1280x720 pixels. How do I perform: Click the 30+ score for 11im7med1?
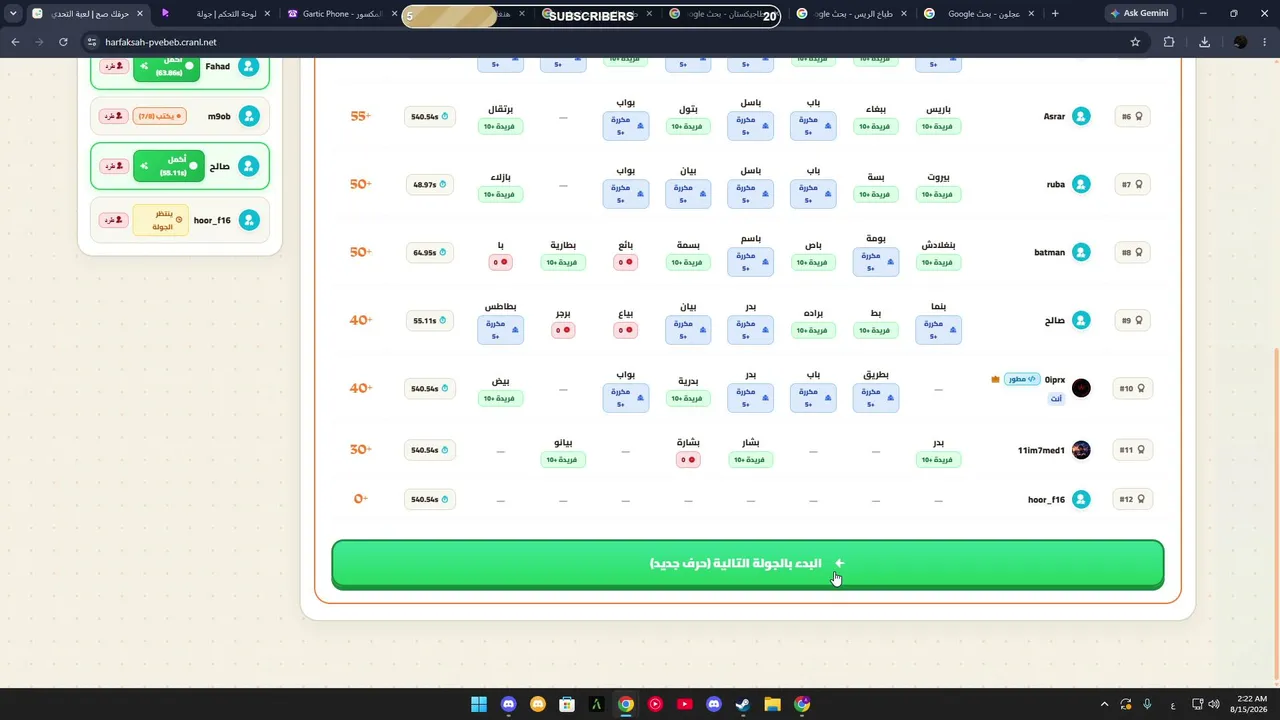click(x=360, y=450)
